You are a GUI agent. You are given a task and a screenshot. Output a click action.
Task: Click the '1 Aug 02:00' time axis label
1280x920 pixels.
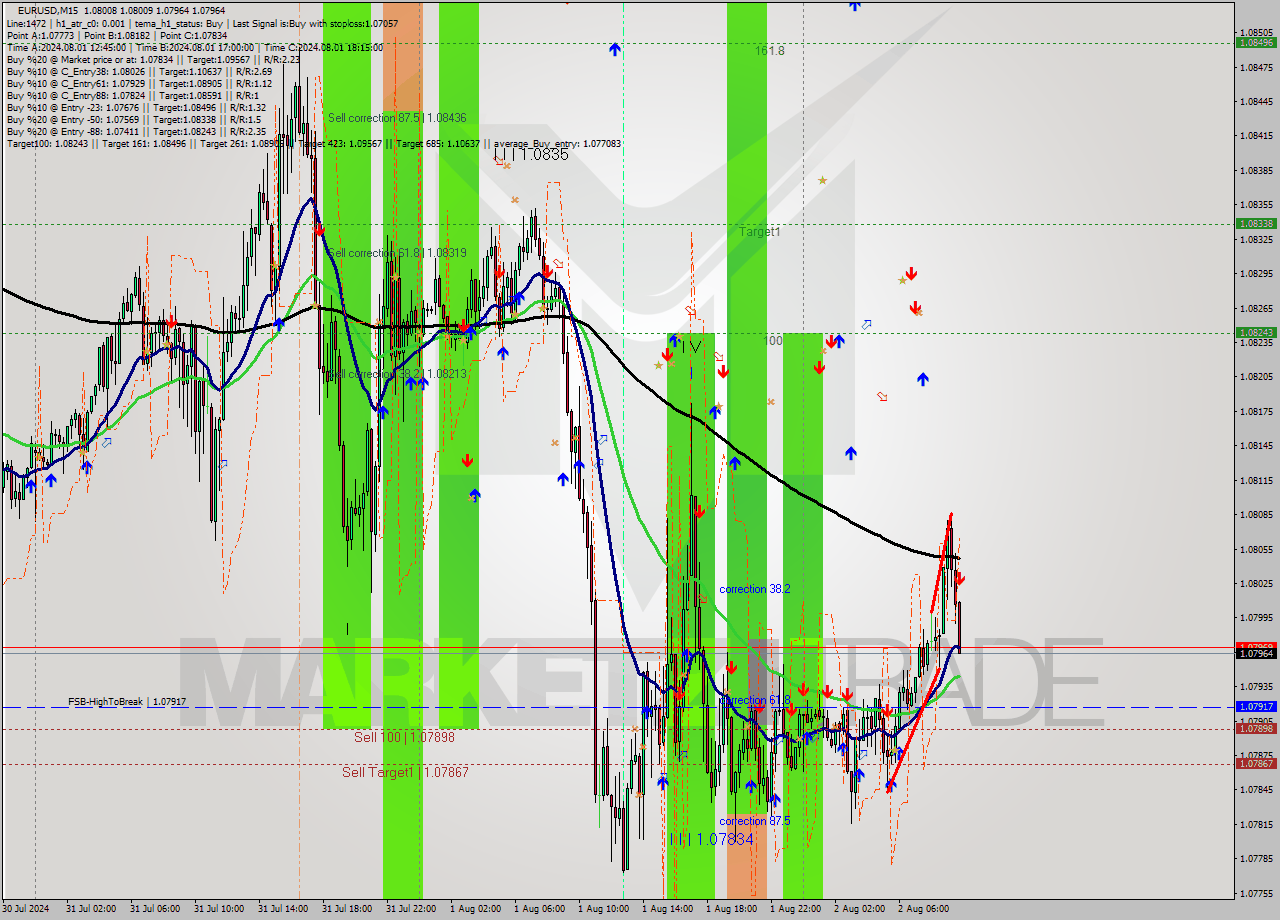[x=475, y=909]
